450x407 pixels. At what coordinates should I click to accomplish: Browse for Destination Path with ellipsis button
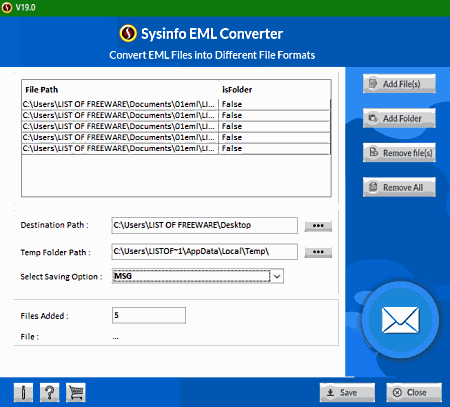click(318, 226)
